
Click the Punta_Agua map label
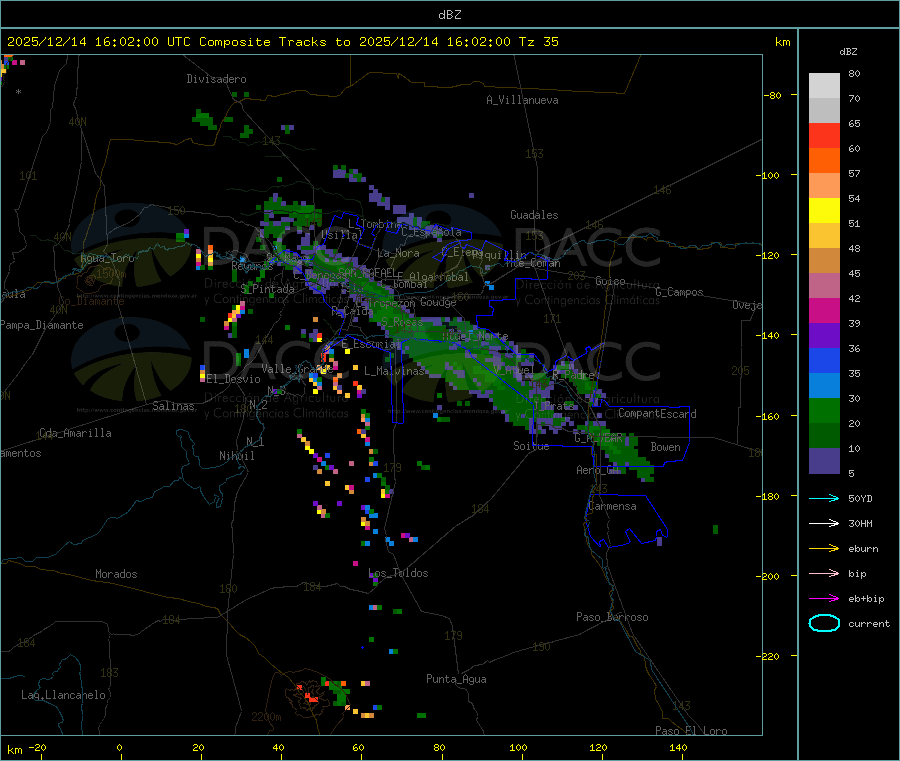(x=456, y=679)
